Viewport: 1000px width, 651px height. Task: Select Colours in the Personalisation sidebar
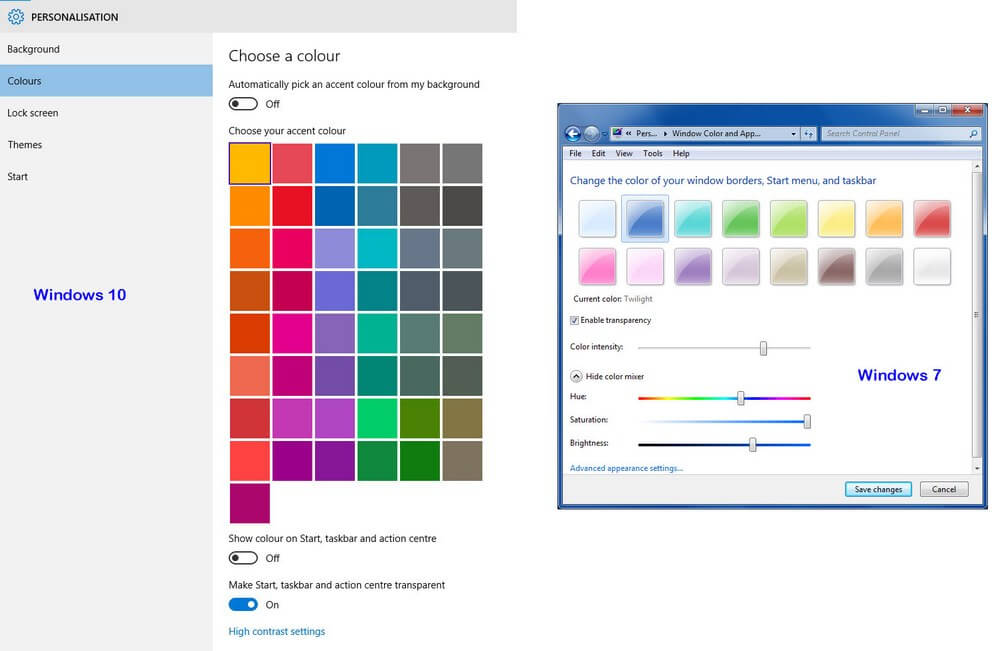(x=106, y=81)
